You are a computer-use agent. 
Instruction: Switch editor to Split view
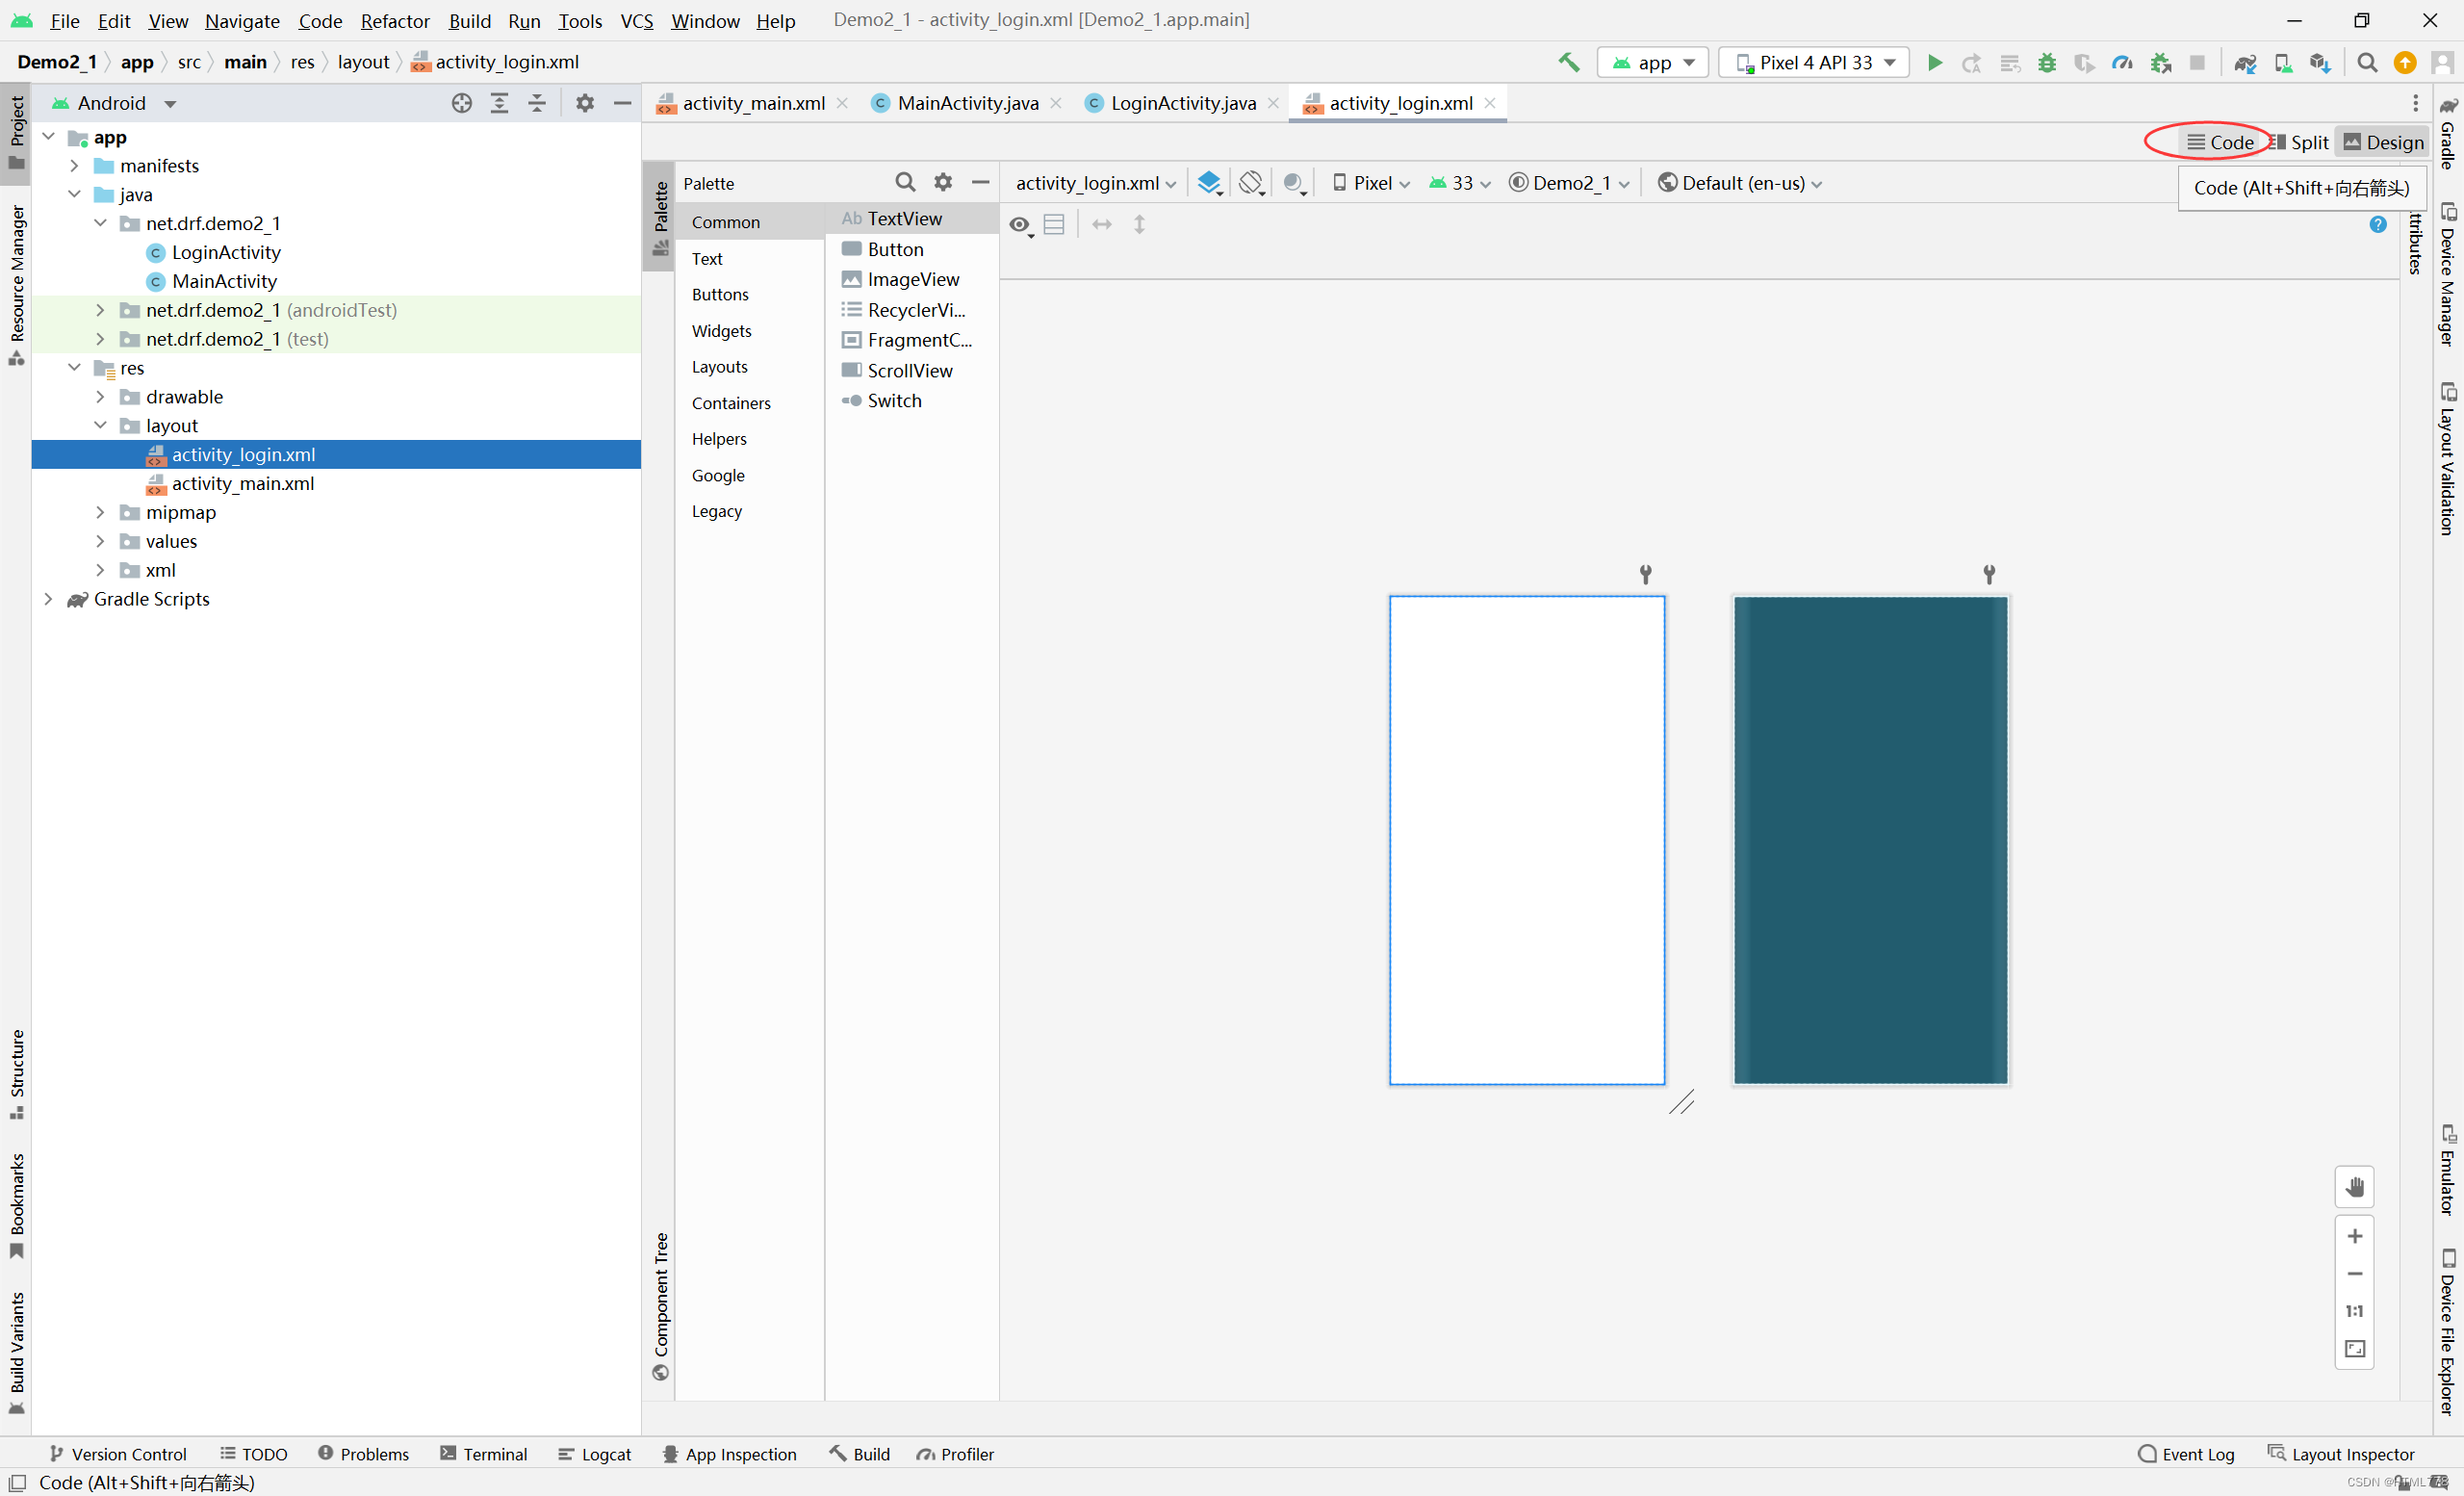pos(2300,142)
